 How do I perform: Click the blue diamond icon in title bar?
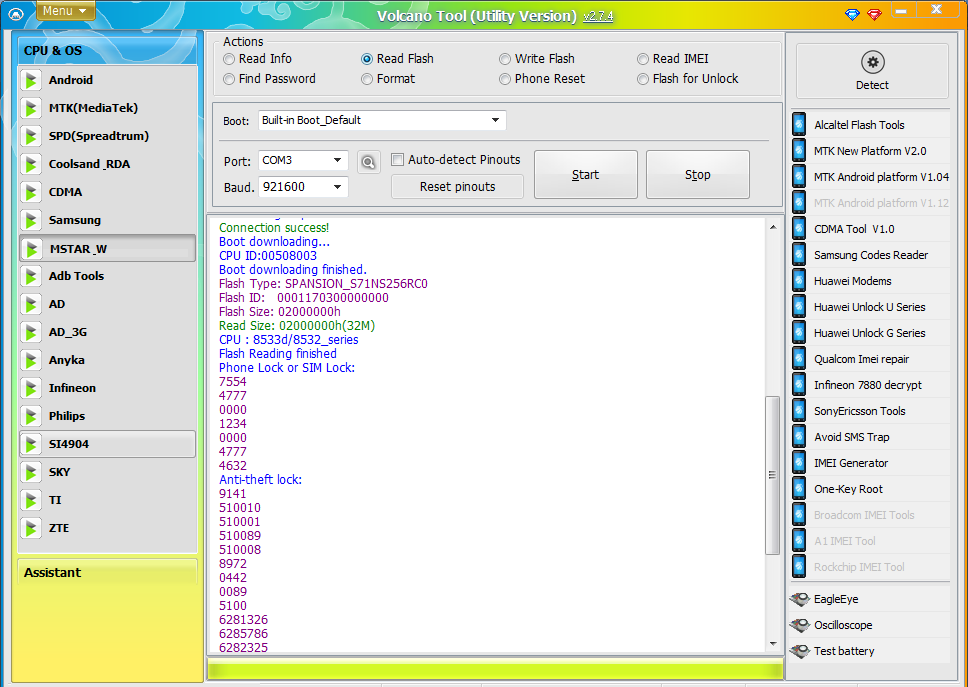tap(853, 14)
